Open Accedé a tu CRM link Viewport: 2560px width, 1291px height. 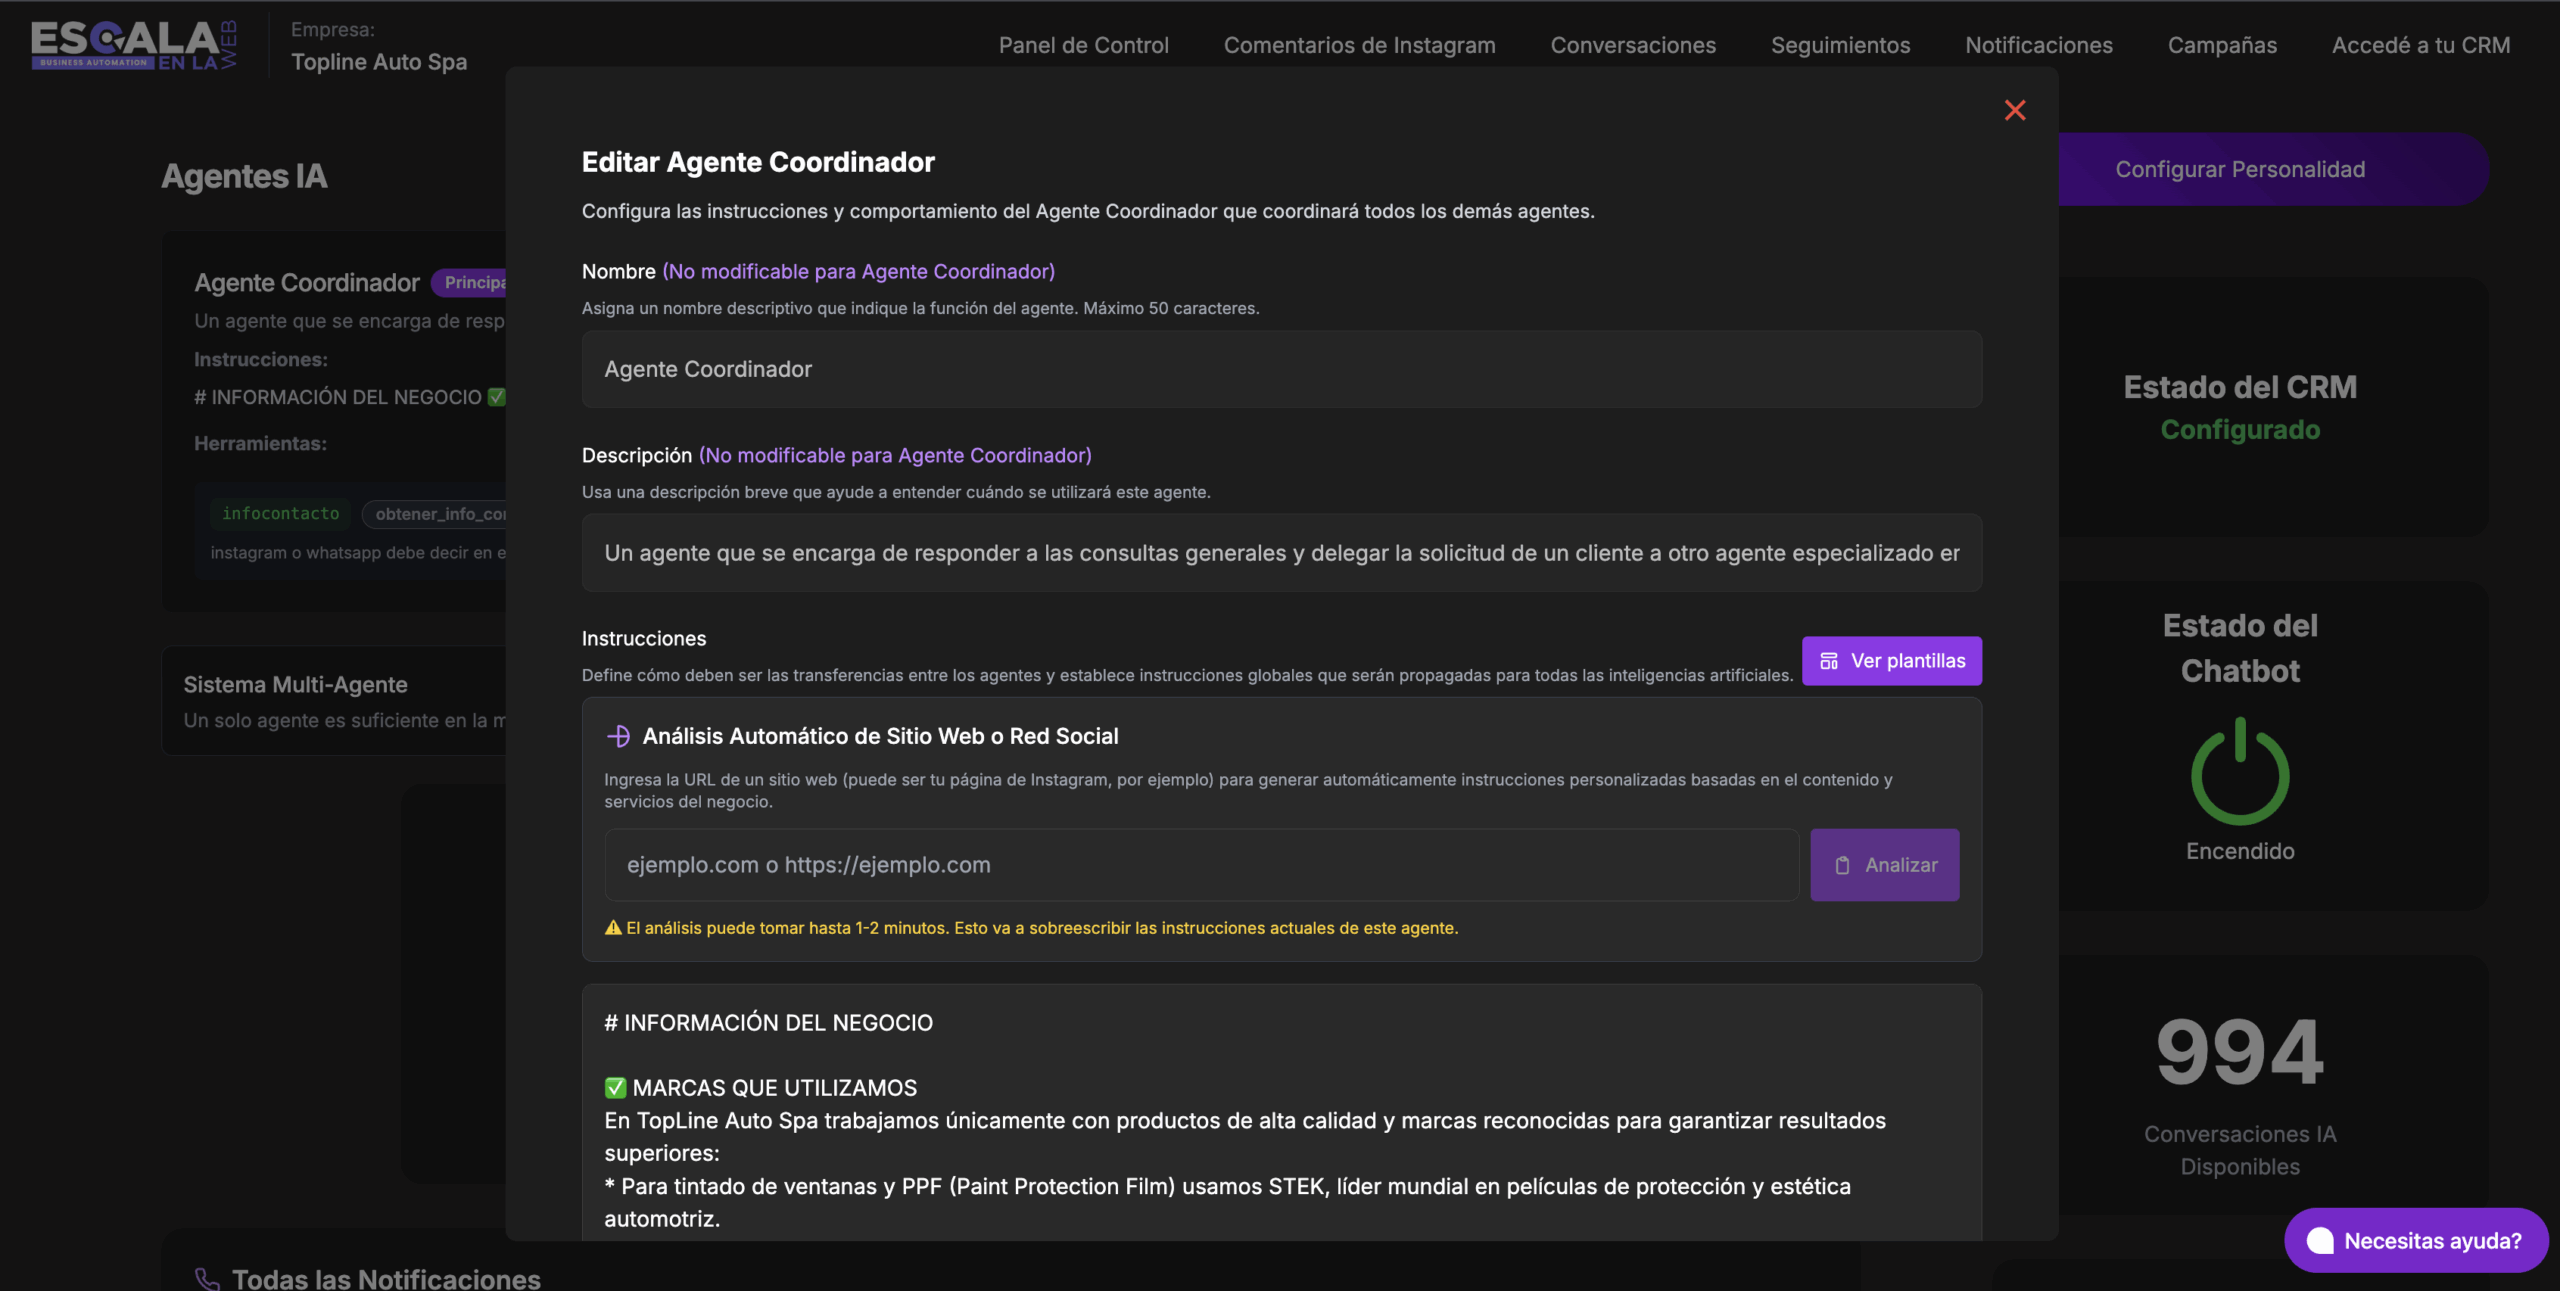[x=2420, y=45]
